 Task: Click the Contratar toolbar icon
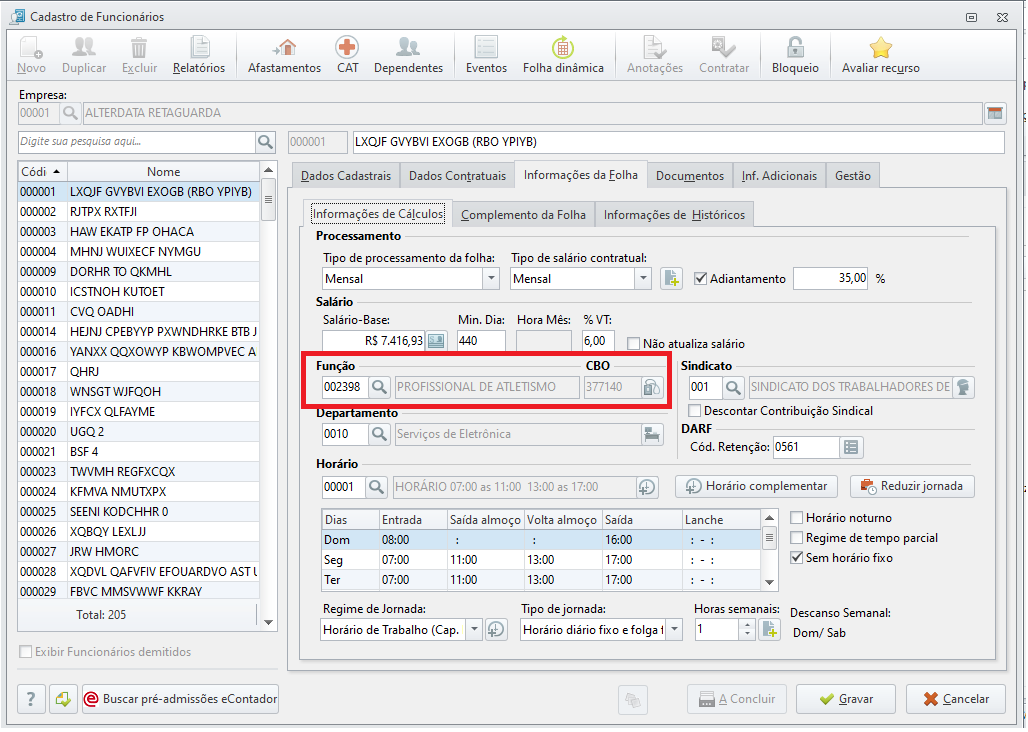[724, 54]
